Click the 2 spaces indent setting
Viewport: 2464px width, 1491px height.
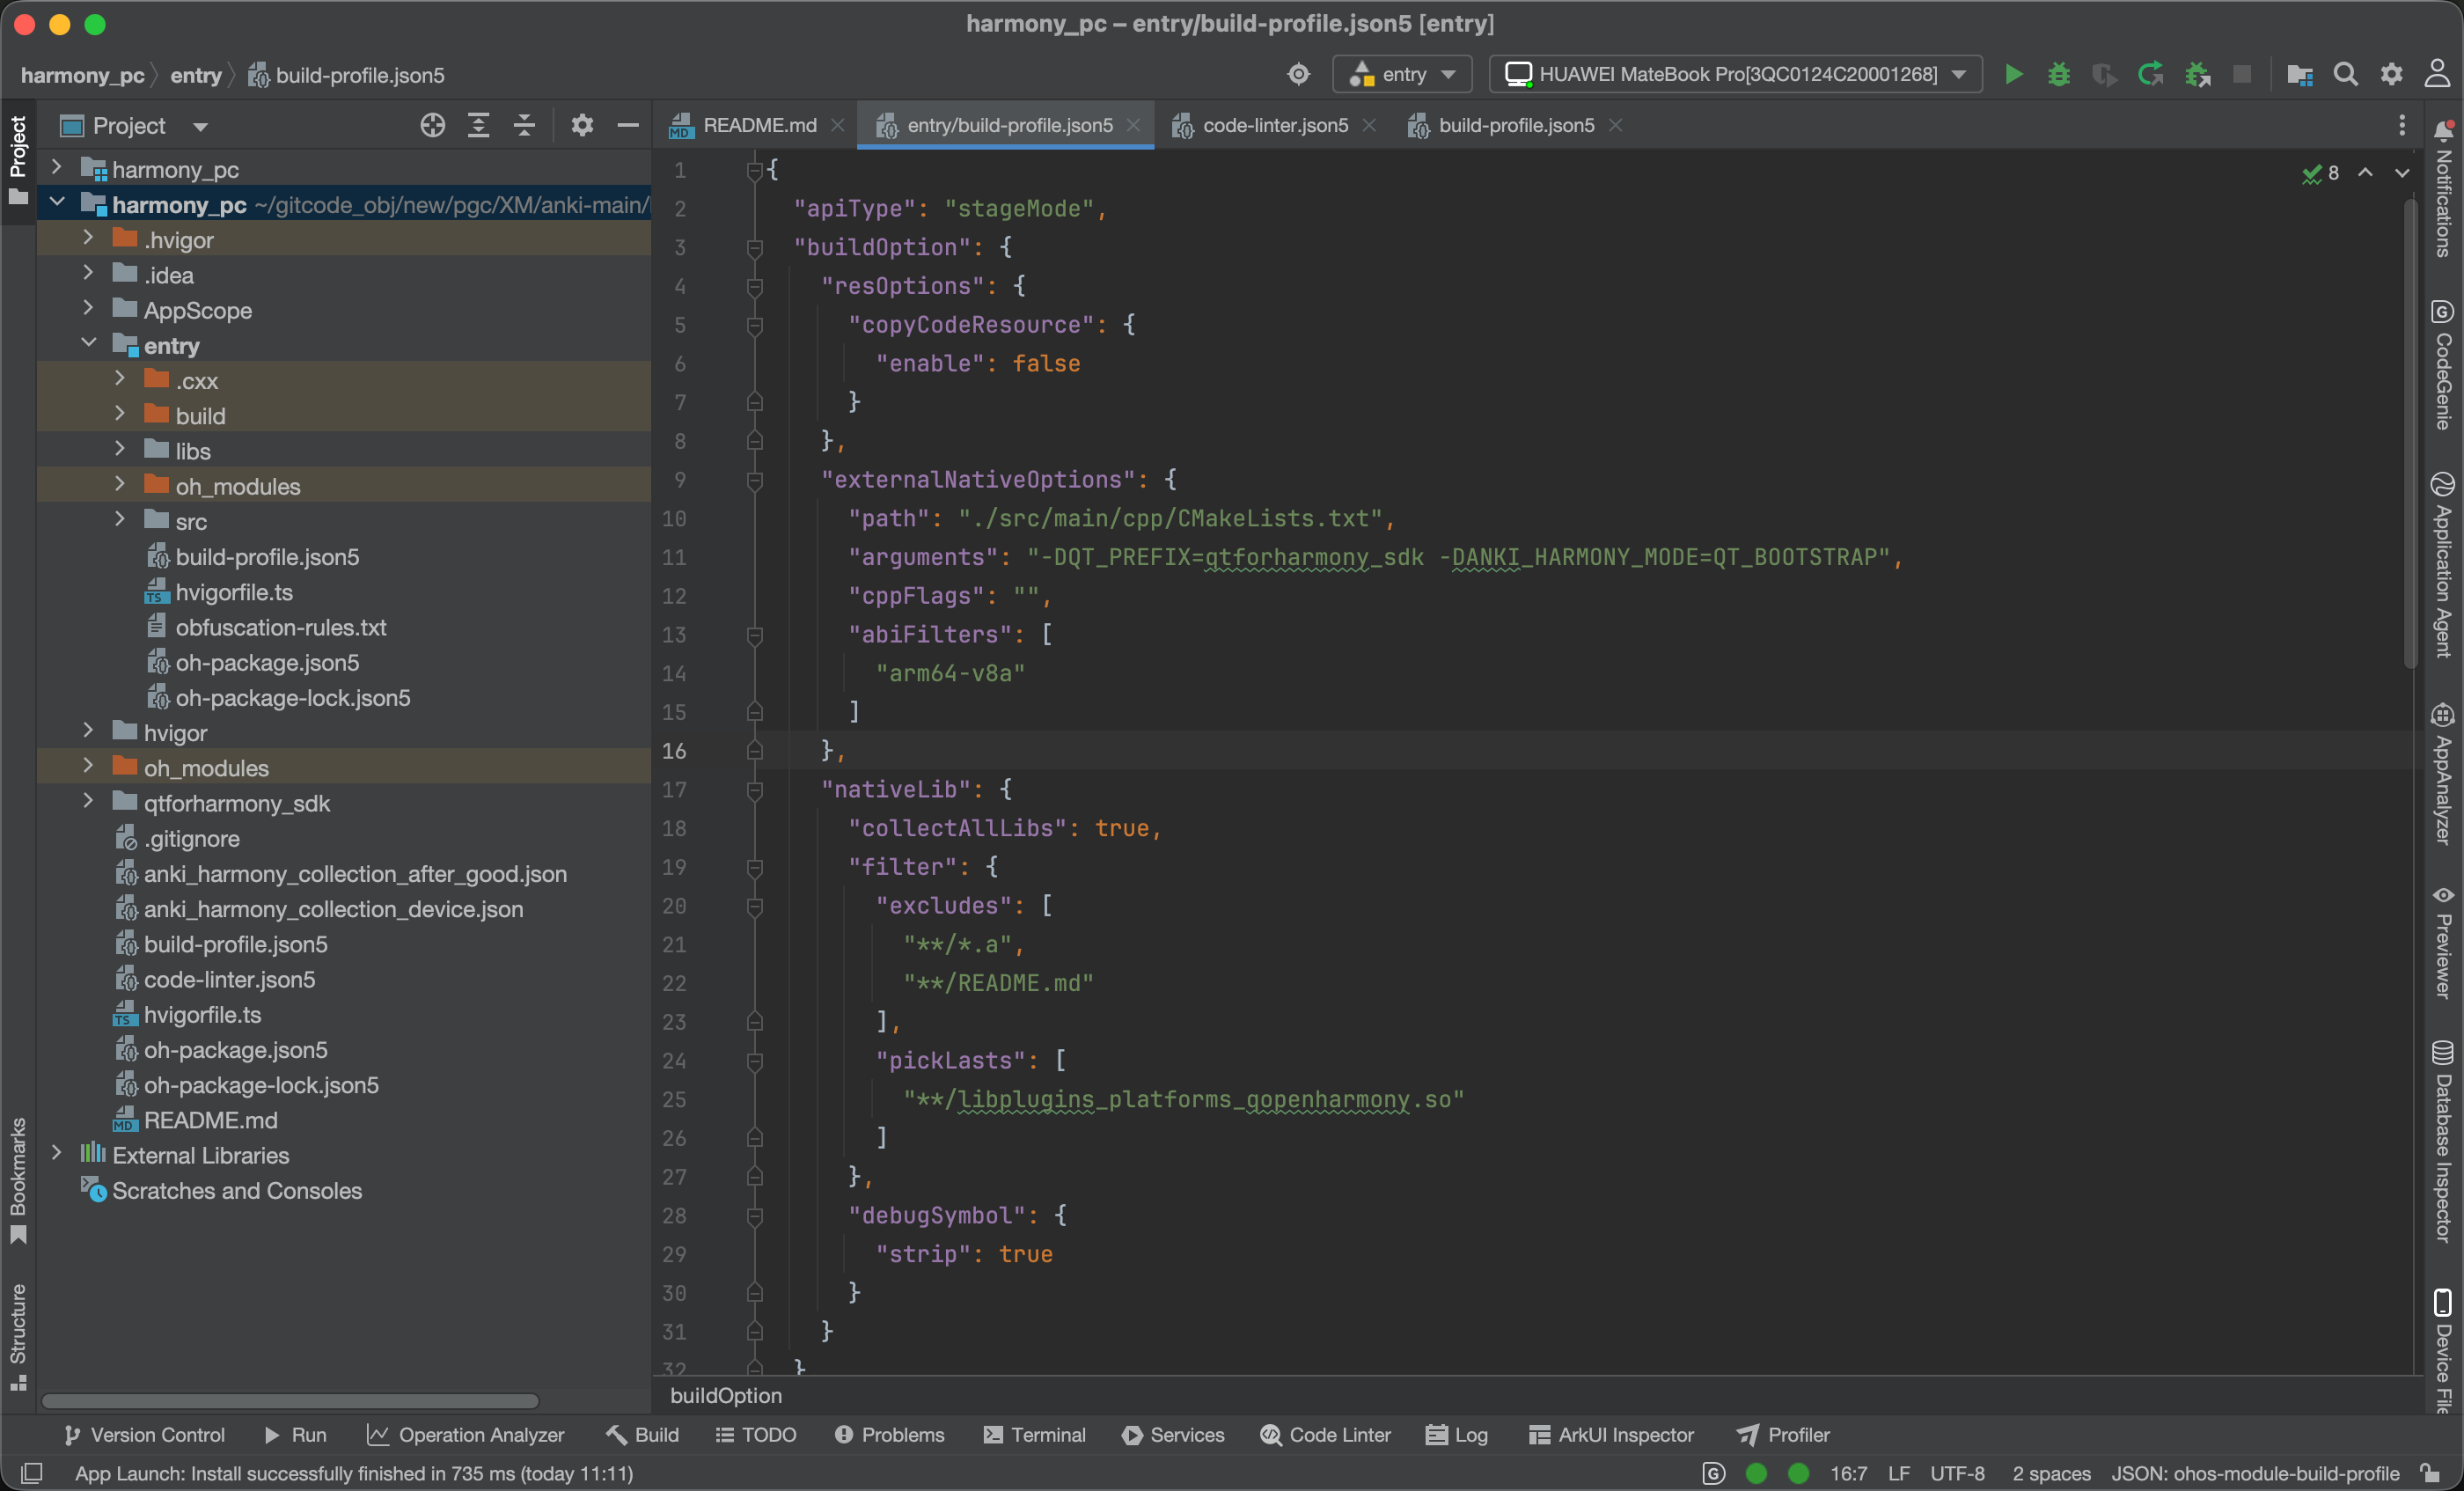[2051, 1473]
